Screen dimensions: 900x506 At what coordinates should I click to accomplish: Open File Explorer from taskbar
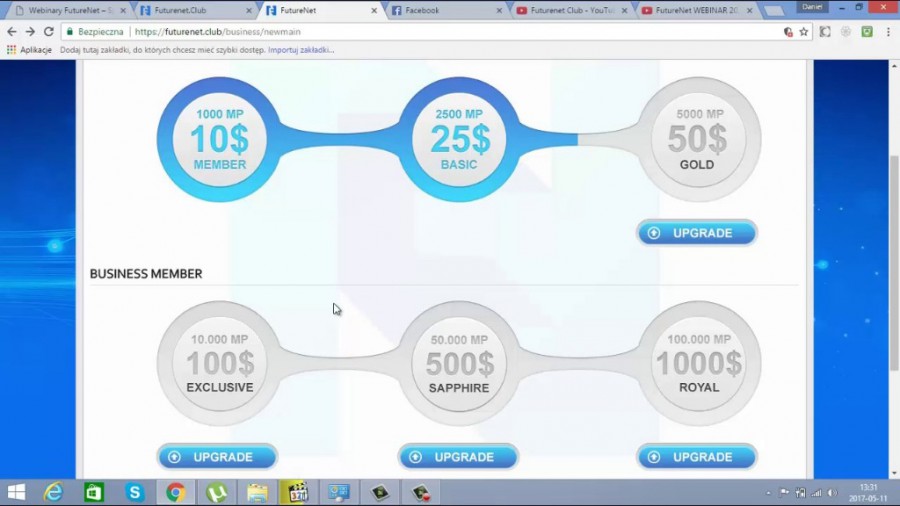(x=257, y=492)
